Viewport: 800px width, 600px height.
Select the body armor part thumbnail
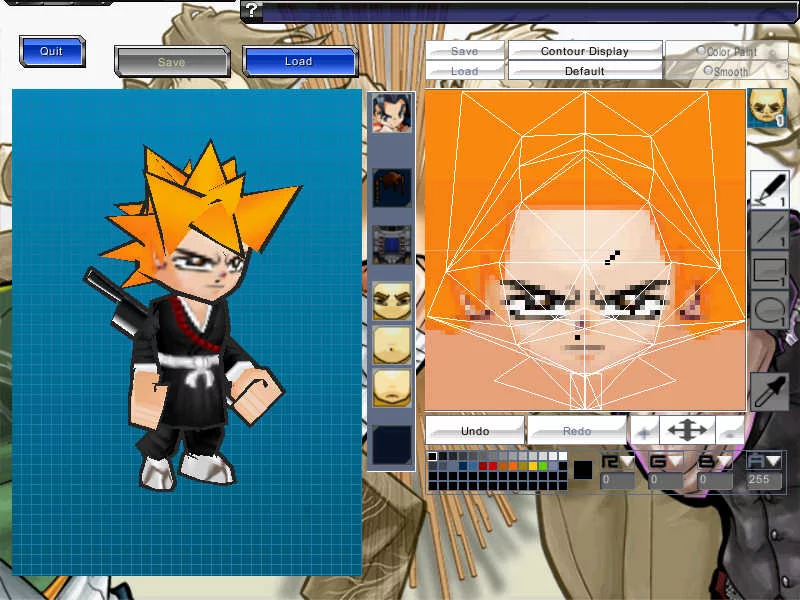coord(391,245)
